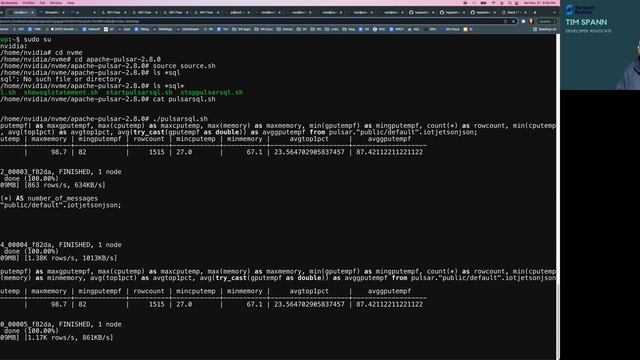Click the './pulsarsql.sh' command text
640x360 pixels.
[x=180, y=119]
